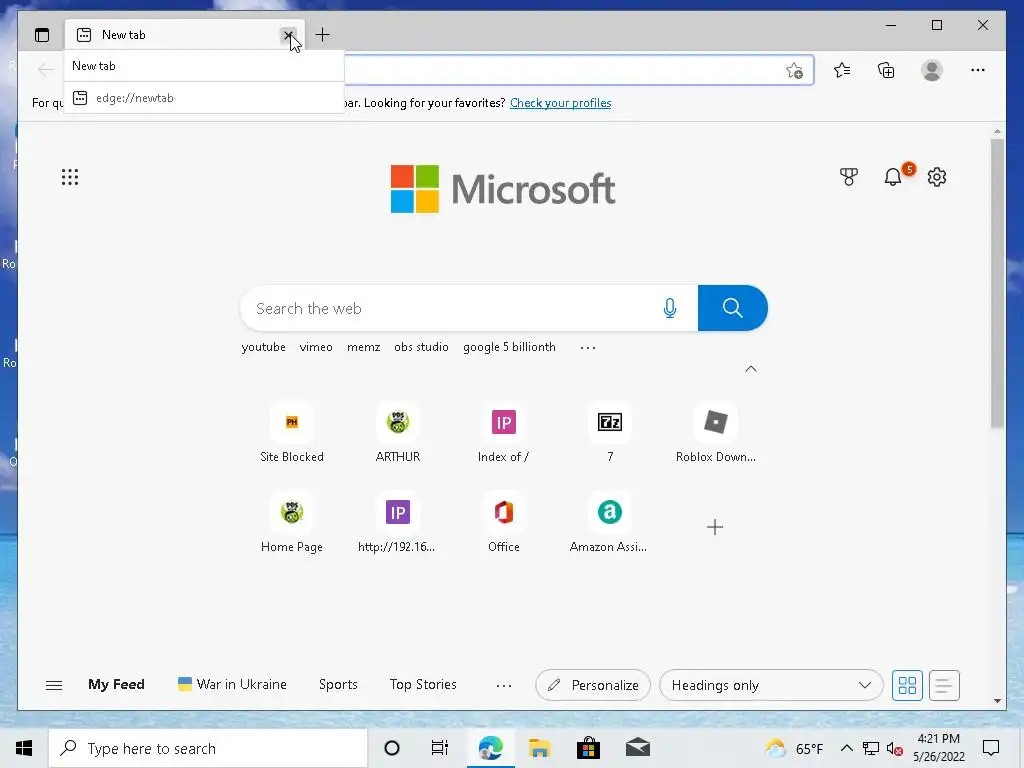
Task: Open the Site Blocked quick link
Action: coord(292,433)
